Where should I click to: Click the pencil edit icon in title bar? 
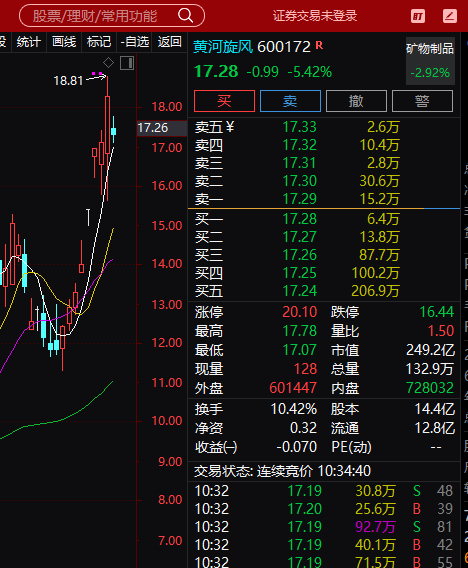(x=450, y=16)
